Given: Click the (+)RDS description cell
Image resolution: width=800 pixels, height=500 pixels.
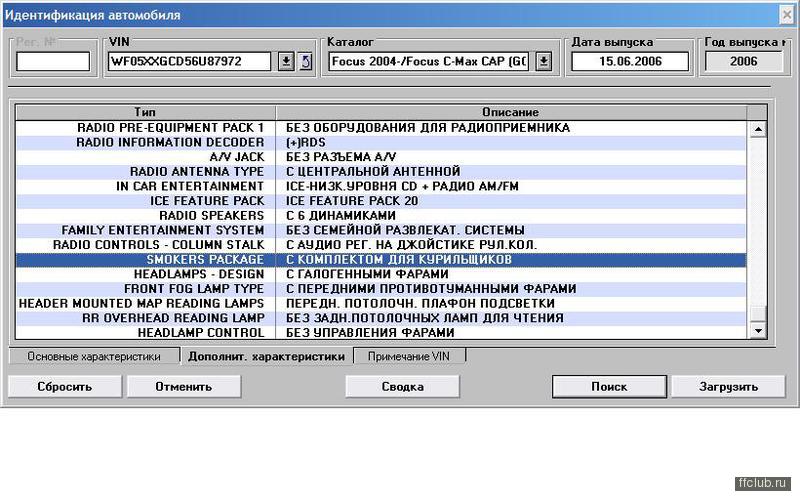Looking at the screenshot, I should click(511, 142).
